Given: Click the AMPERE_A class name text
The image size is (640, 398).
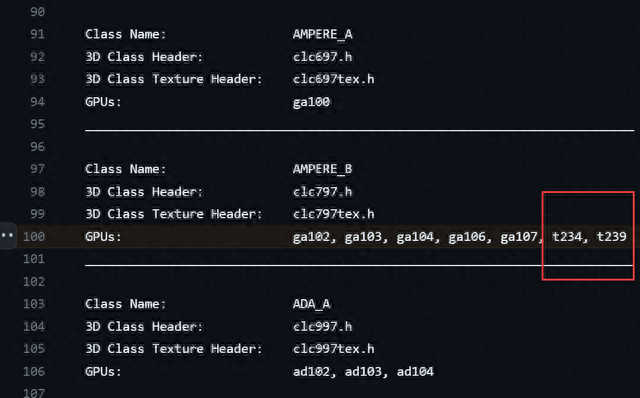Looking at the screenshot, I should coord(322,34).
